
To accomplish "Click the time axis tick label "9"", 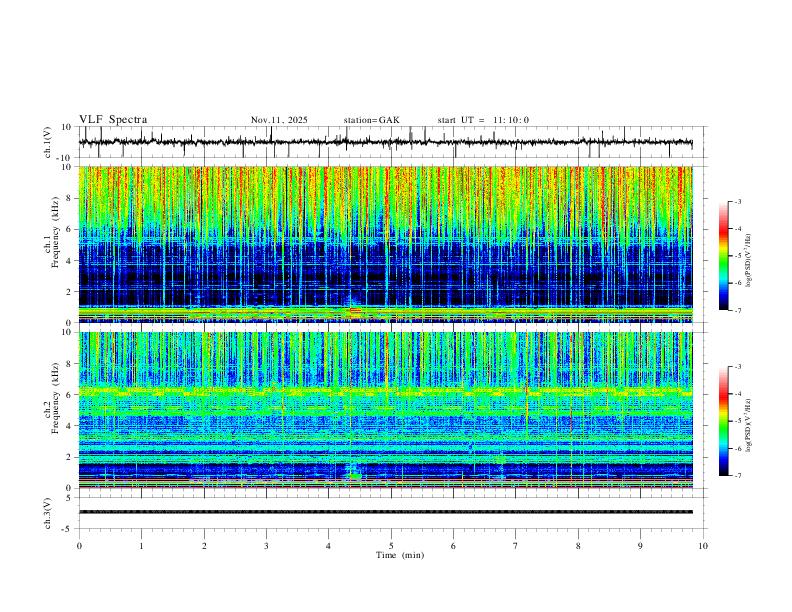I will pos(640,546).
